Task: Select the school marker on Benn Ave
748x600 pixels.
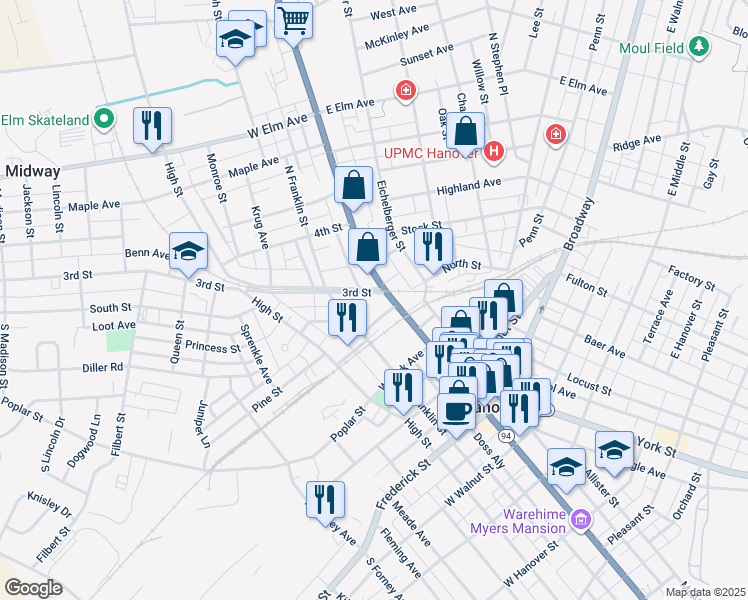Action: tap(188, 252)
